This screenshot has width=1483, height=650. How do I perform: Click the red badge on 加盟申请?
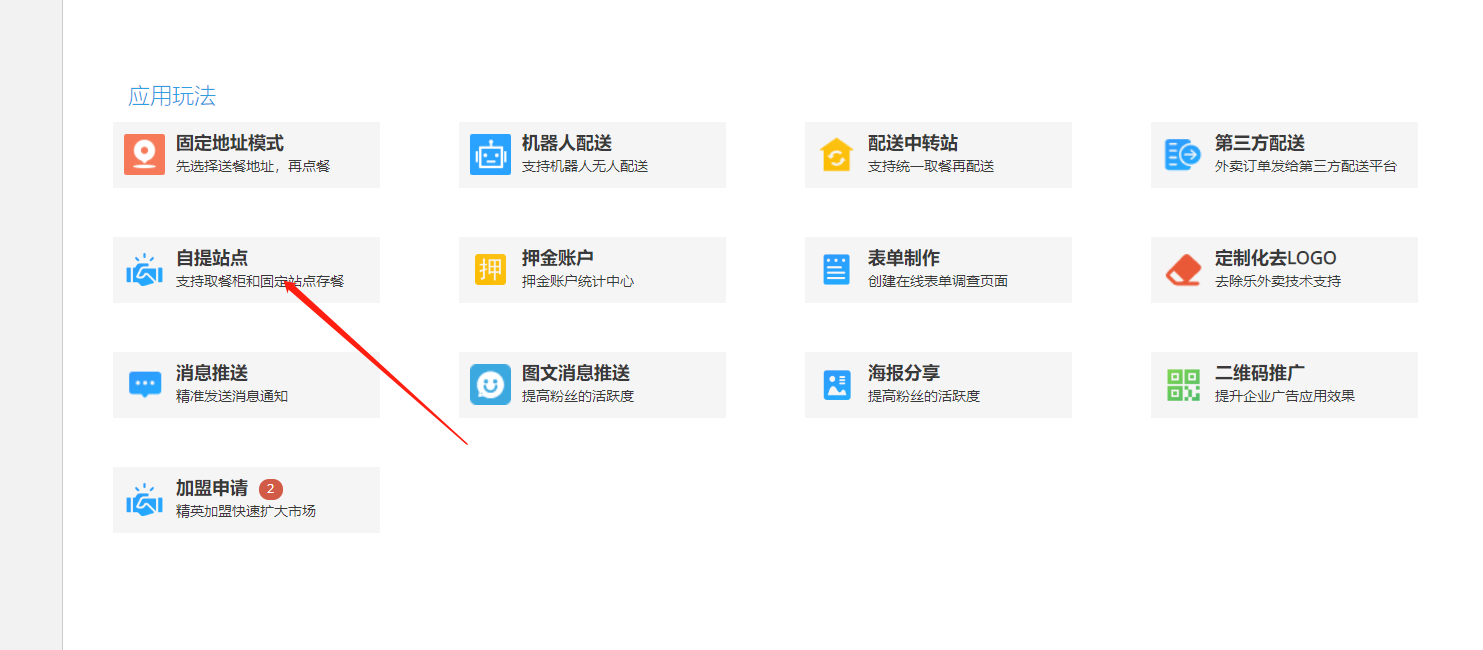270,489
